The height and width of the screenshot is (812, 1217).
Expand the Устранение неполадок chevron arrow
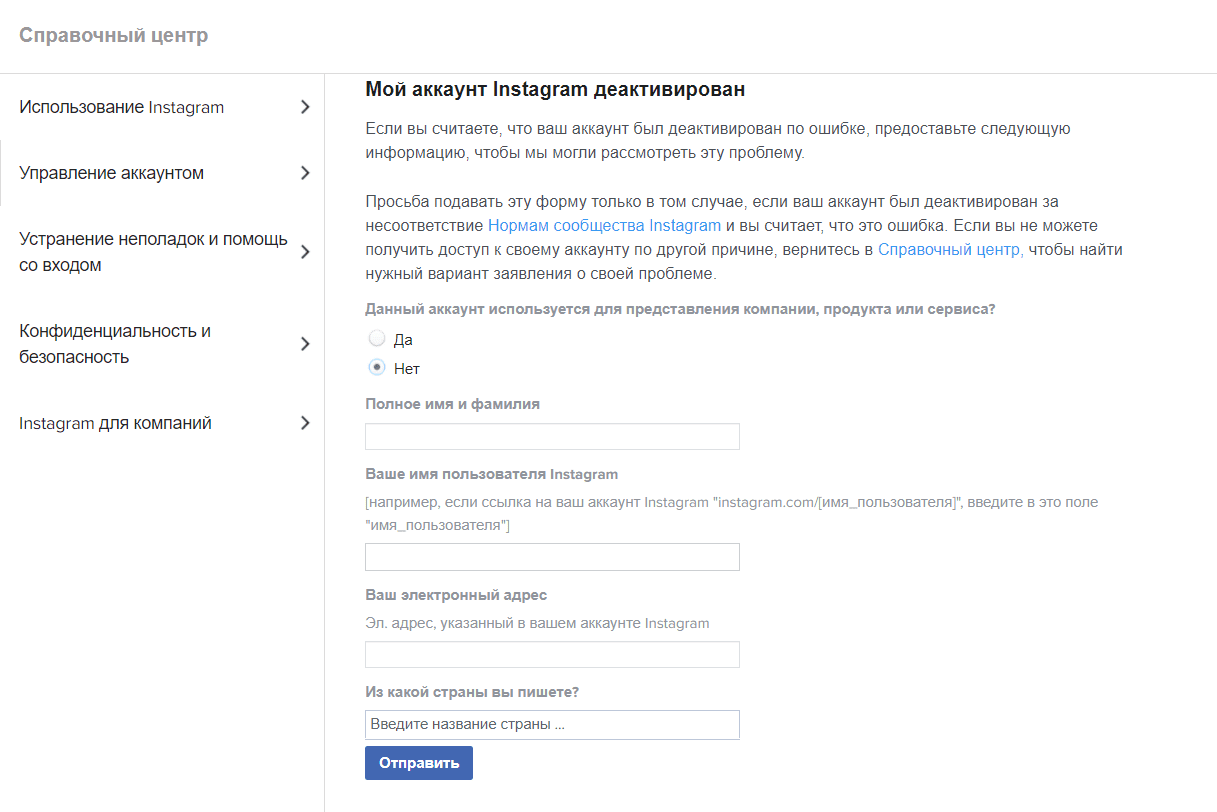(305, 252)
